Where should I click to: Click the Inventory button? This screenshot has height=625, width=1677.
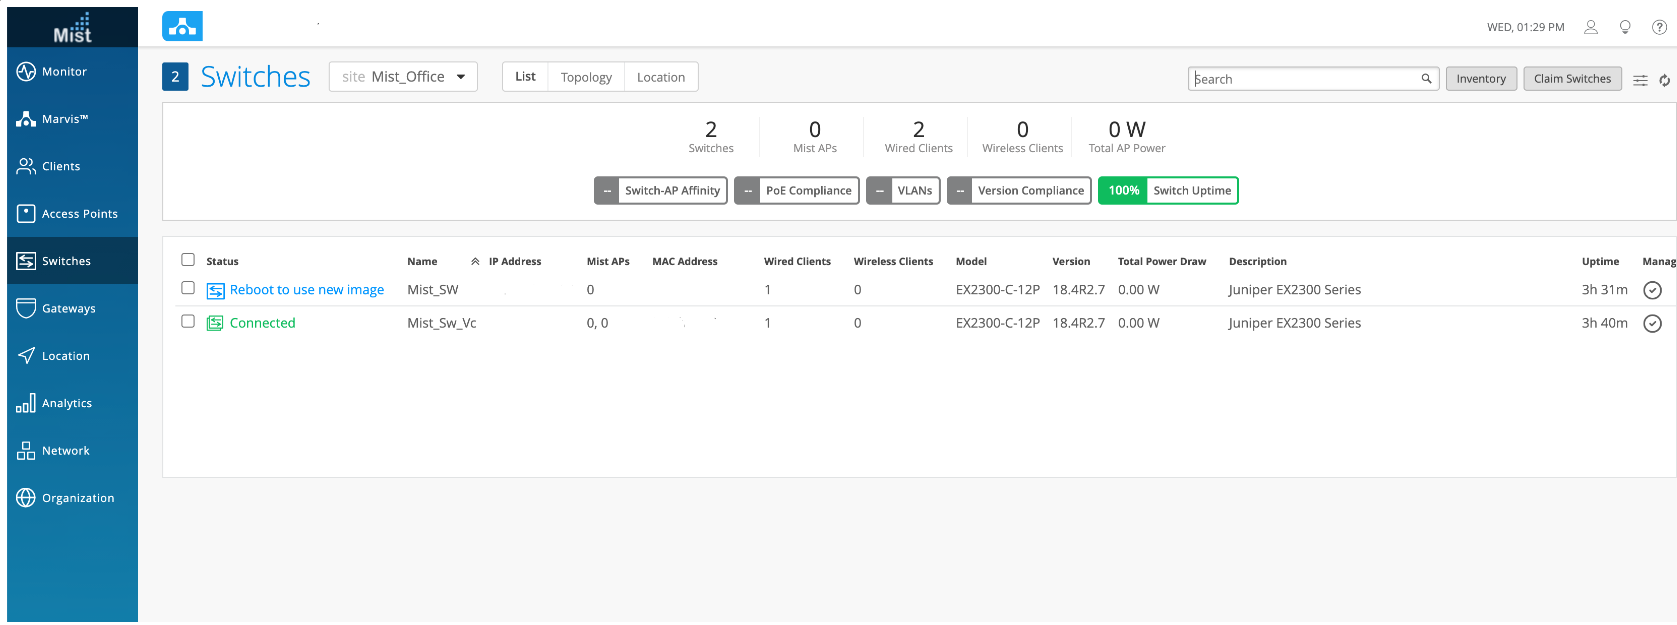(x=1481, y=79)
